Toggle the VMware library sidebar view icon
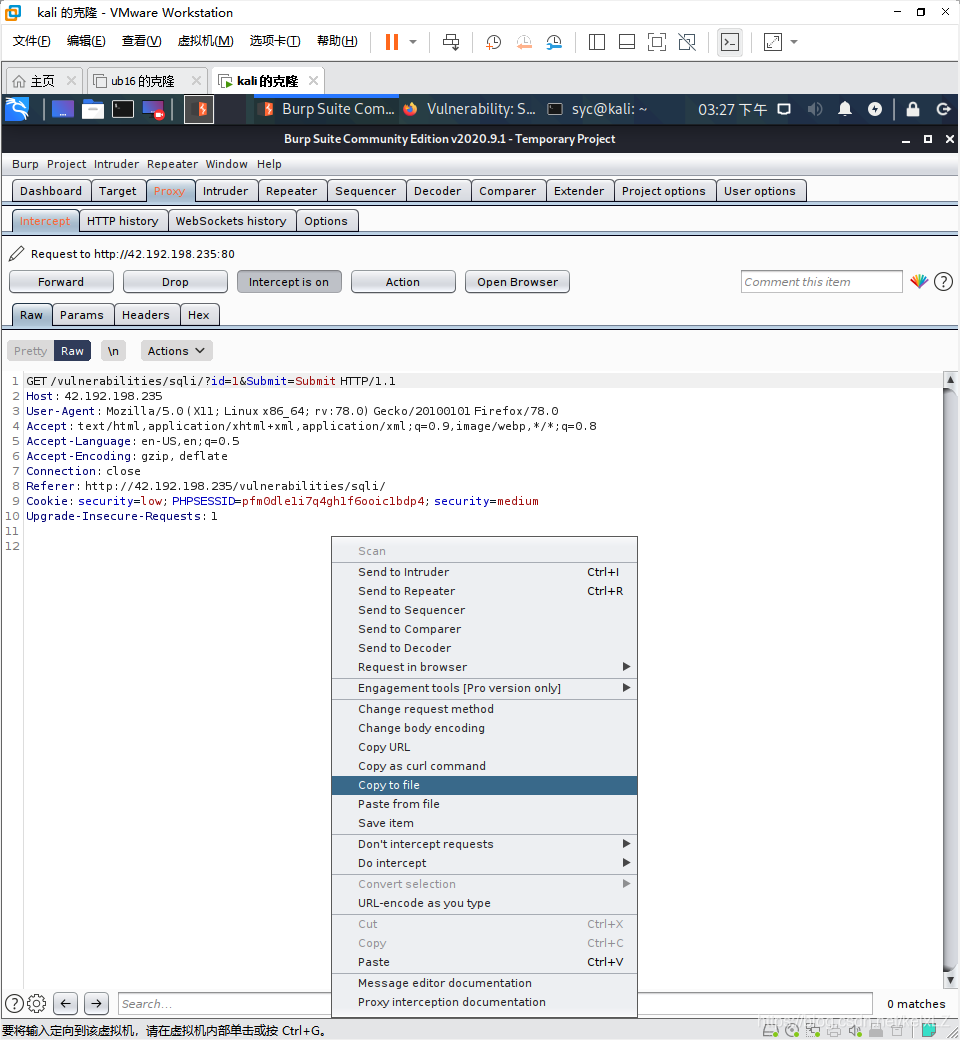 596,42
